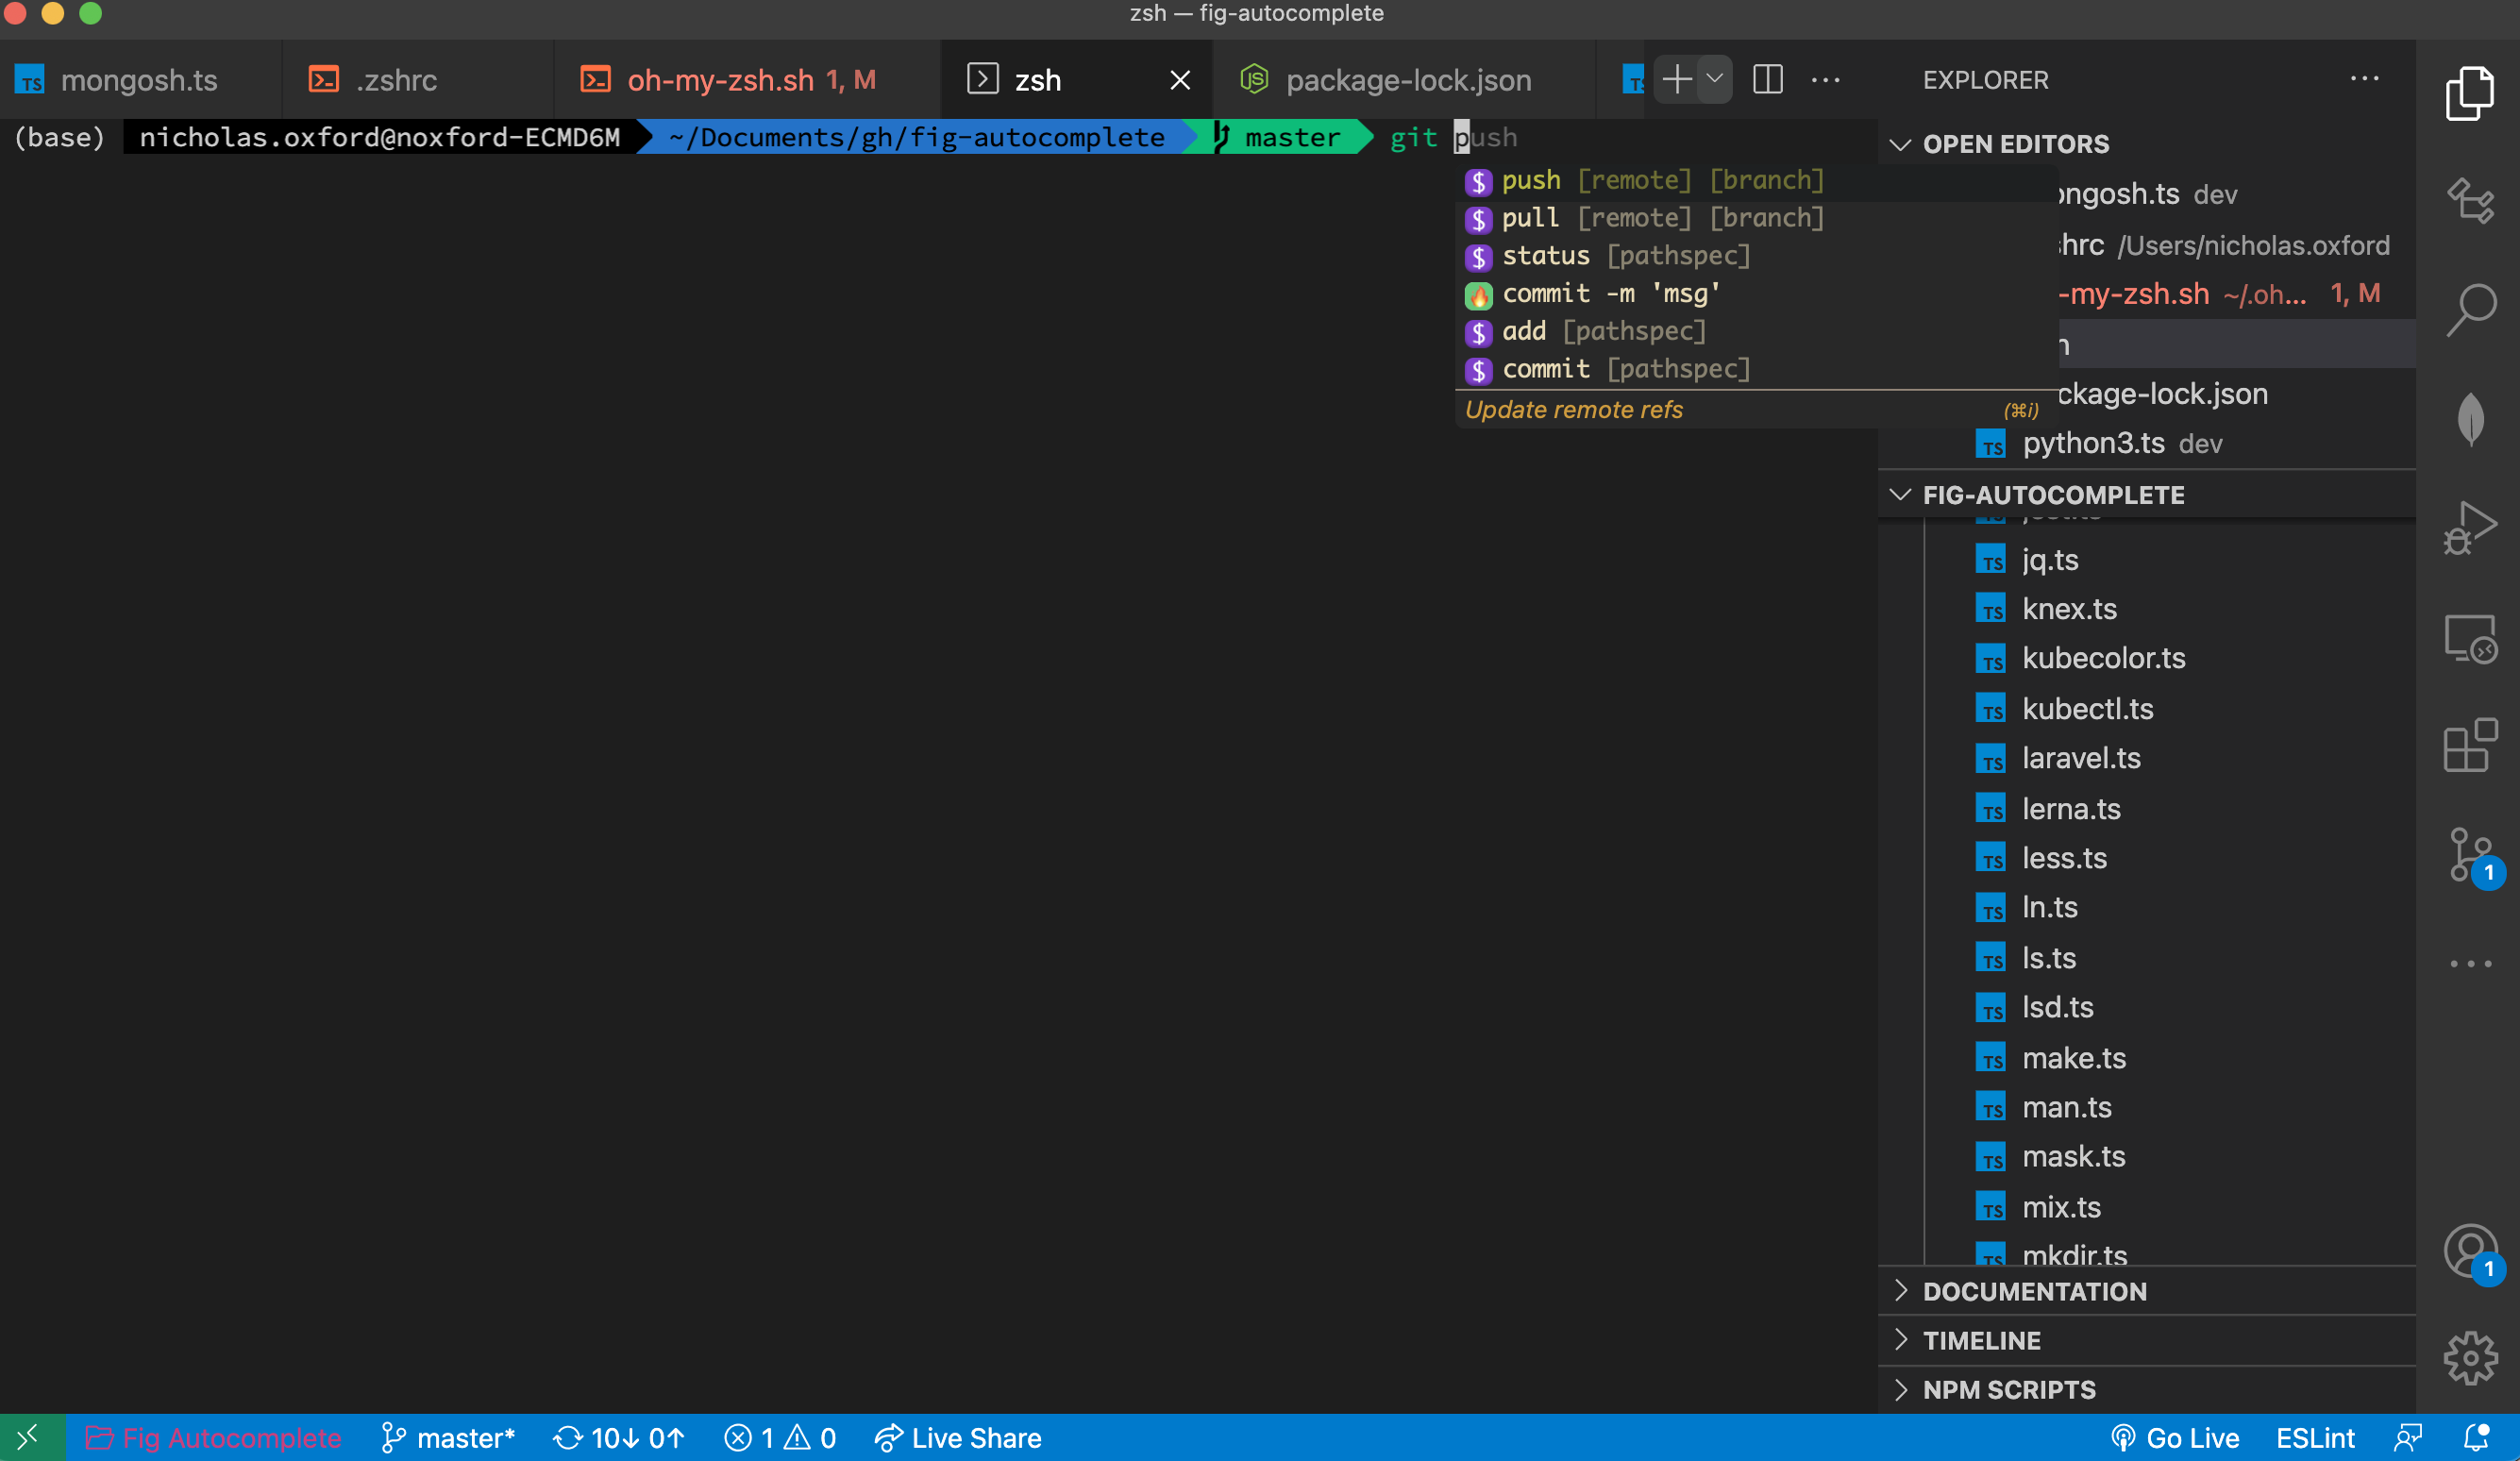Open the Search magnifier in activity bar
The image size is (2520, 1461).
coord(2469,309)
